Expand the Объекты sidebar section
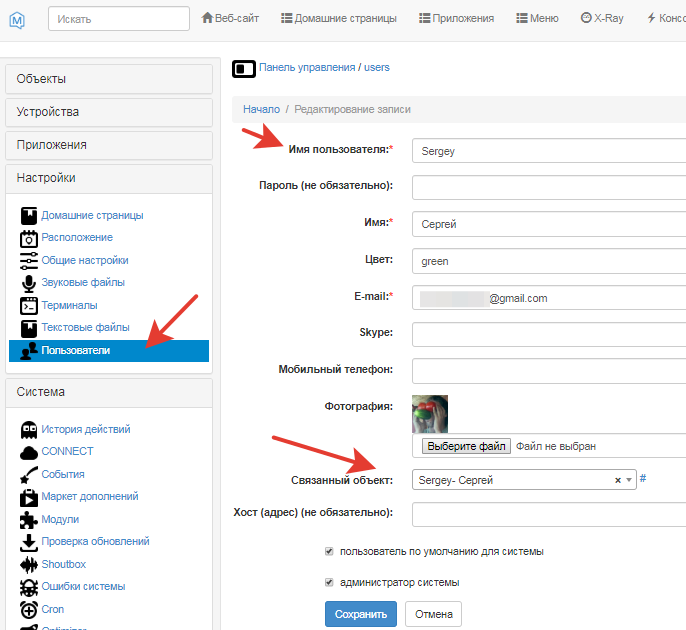 108,79
